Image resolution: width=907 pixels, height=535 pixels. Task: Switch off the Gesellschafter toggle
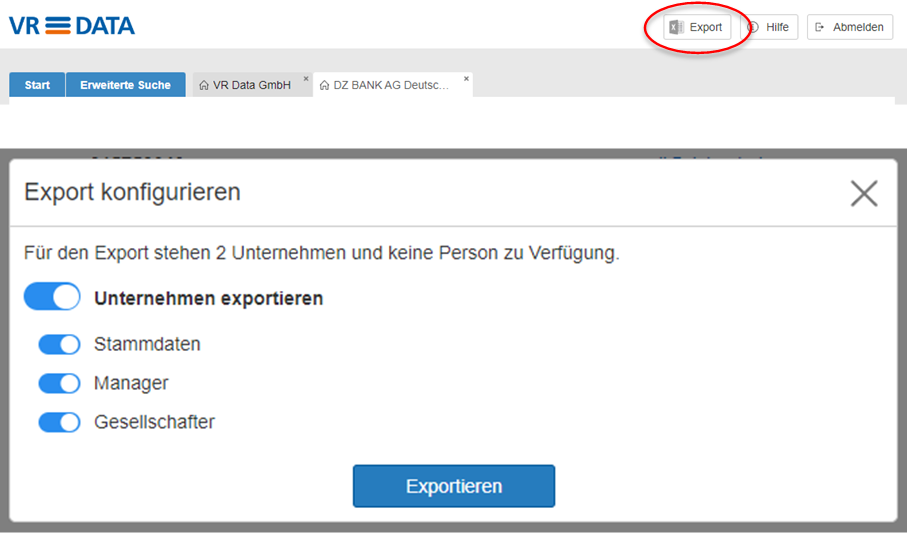[x=59, y=422]
